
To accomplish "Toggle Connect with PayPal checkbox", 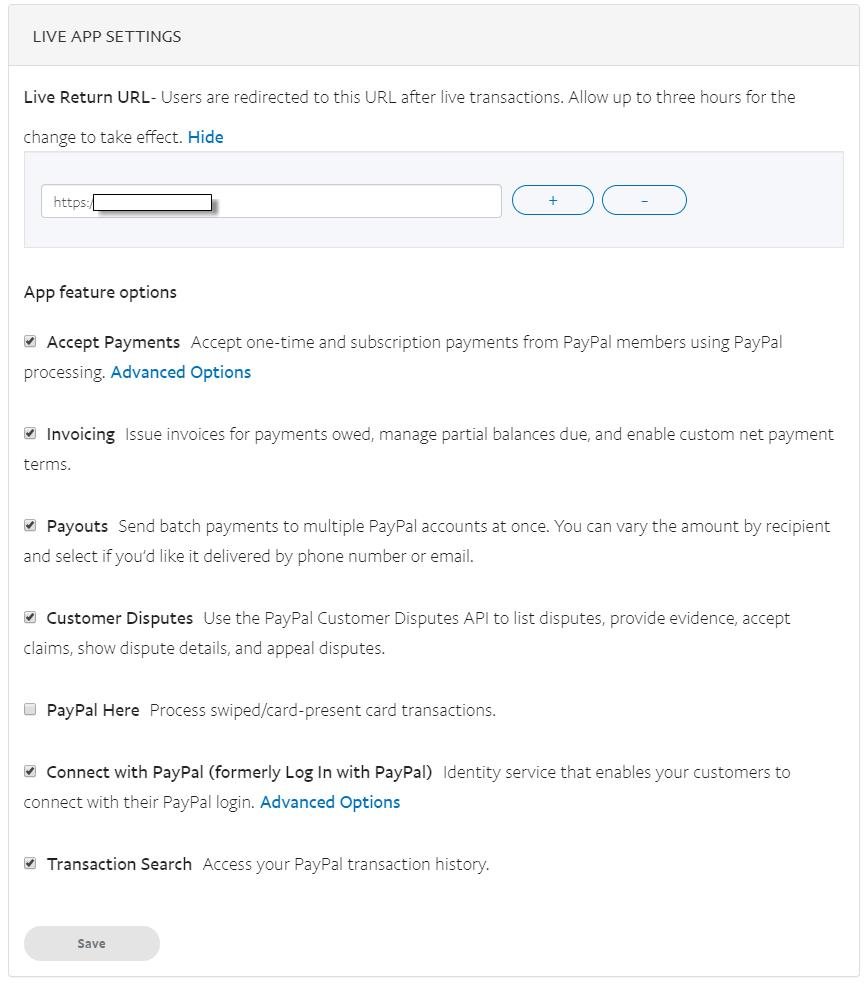I will [x=30, y=772].
